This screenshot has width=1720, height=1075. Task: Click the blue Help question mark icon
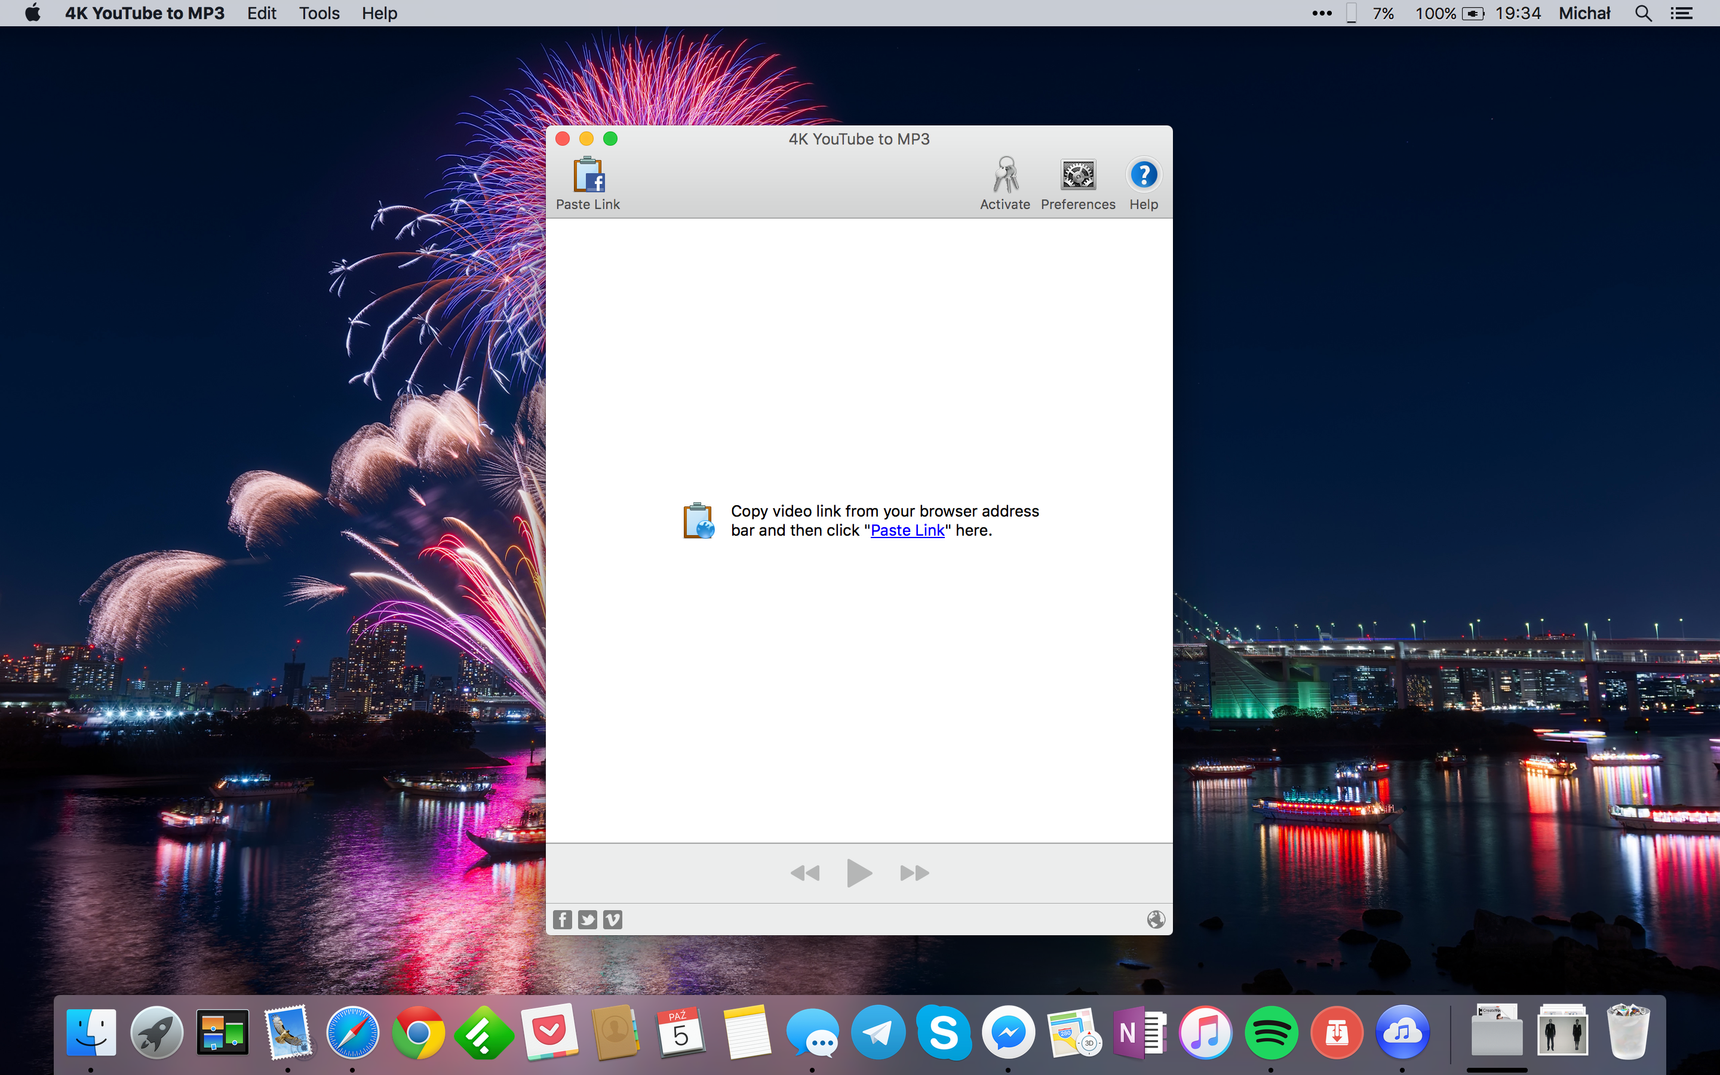(1143, 175)
